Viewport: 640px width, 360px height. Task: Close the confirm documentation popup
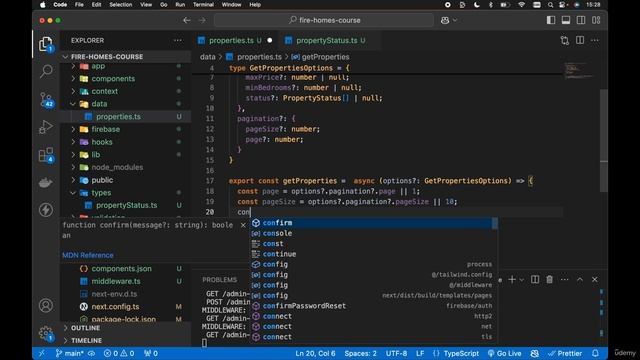point(243,225)
